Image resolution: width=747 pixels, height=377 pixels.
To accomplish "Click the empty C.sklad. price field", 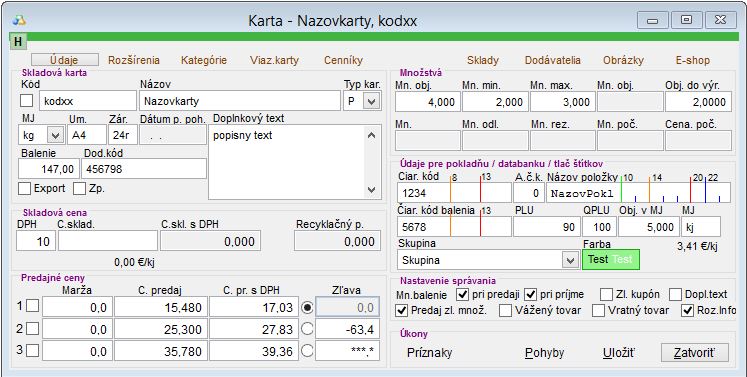I will [108, 241].
